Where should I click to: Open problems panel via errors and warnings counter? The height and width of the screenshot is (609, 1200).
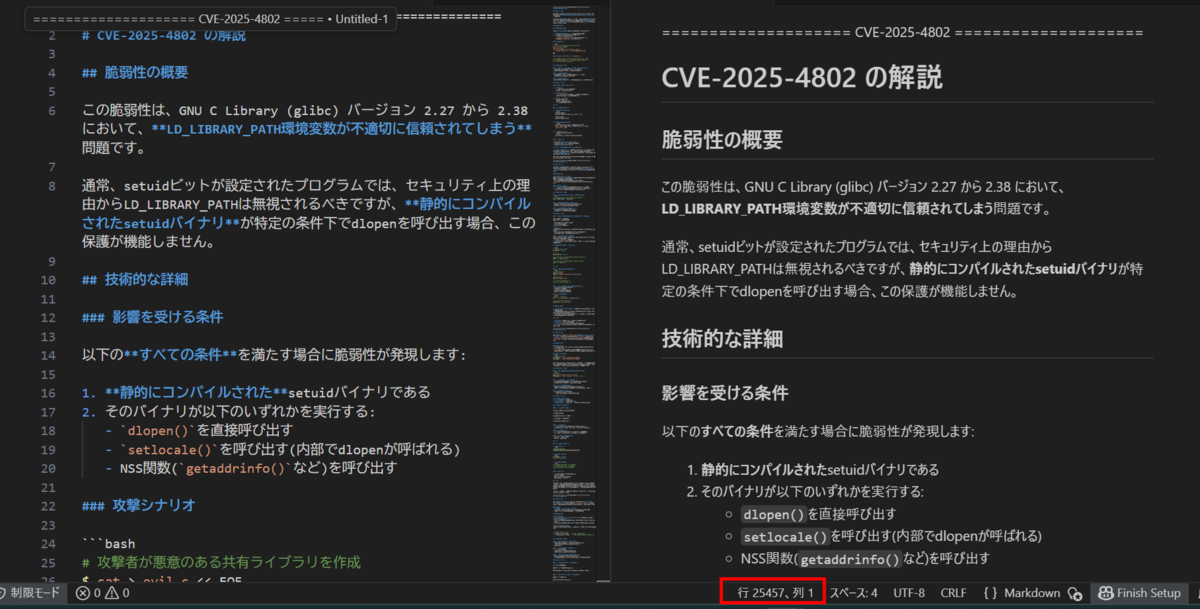(x=102, y=593)
